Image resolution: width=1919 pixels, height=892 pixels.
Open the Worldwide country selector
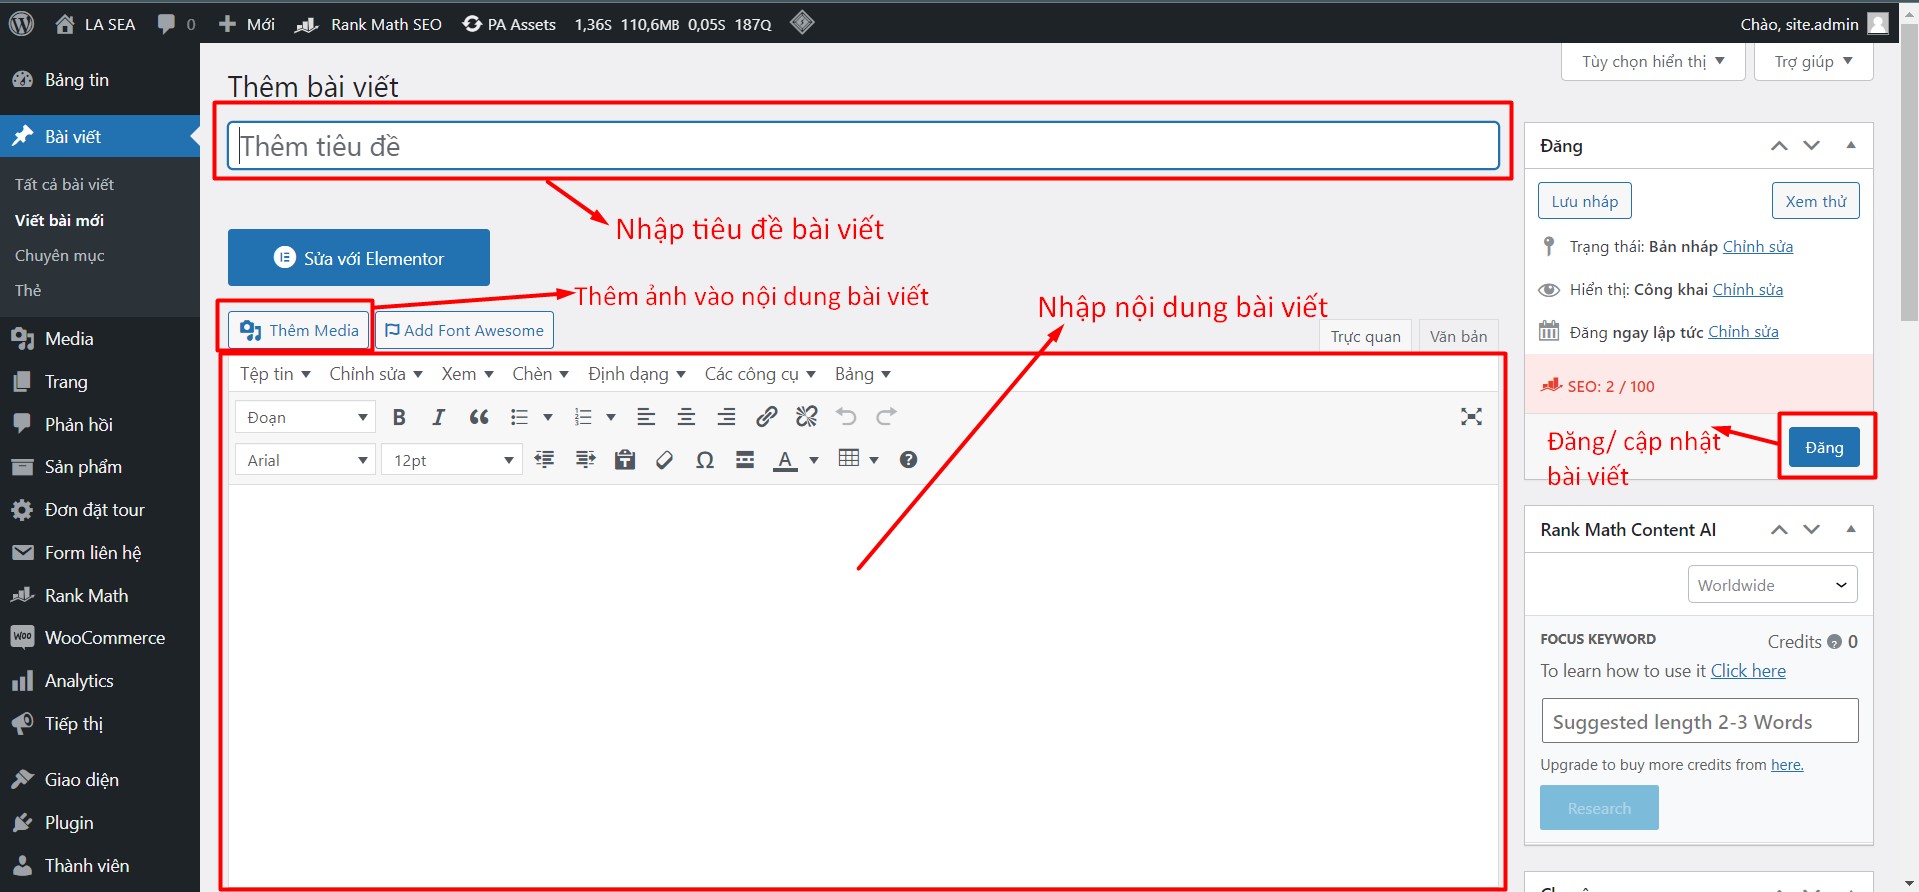tap(1771, 585)
